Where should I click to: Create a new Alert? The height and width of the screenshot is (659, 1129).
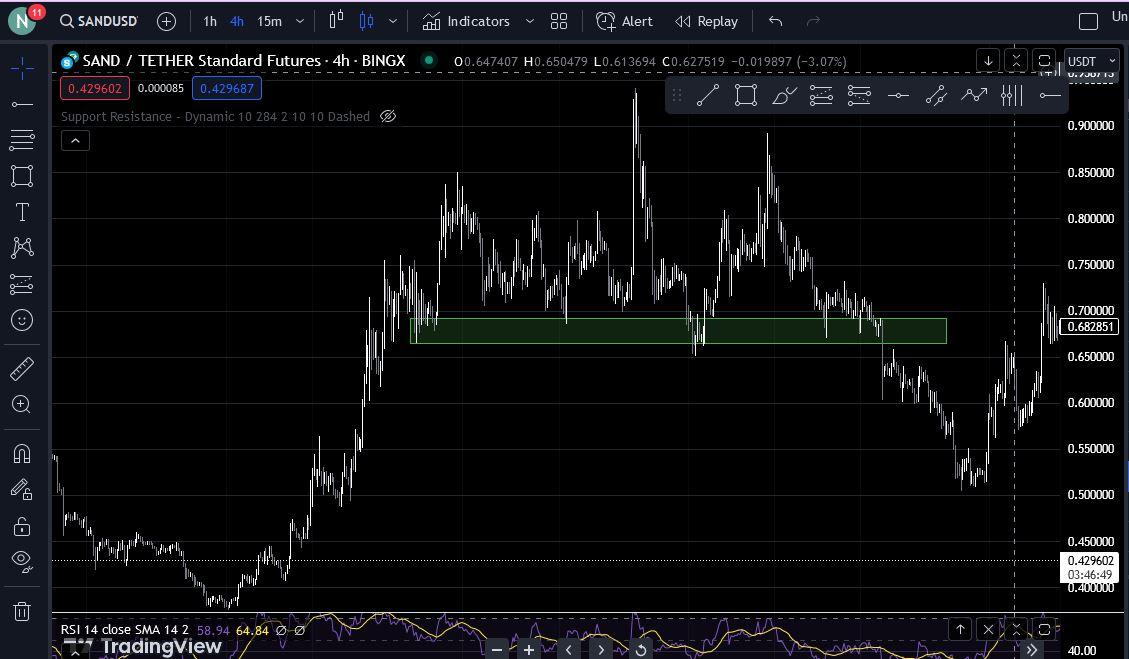624,22
